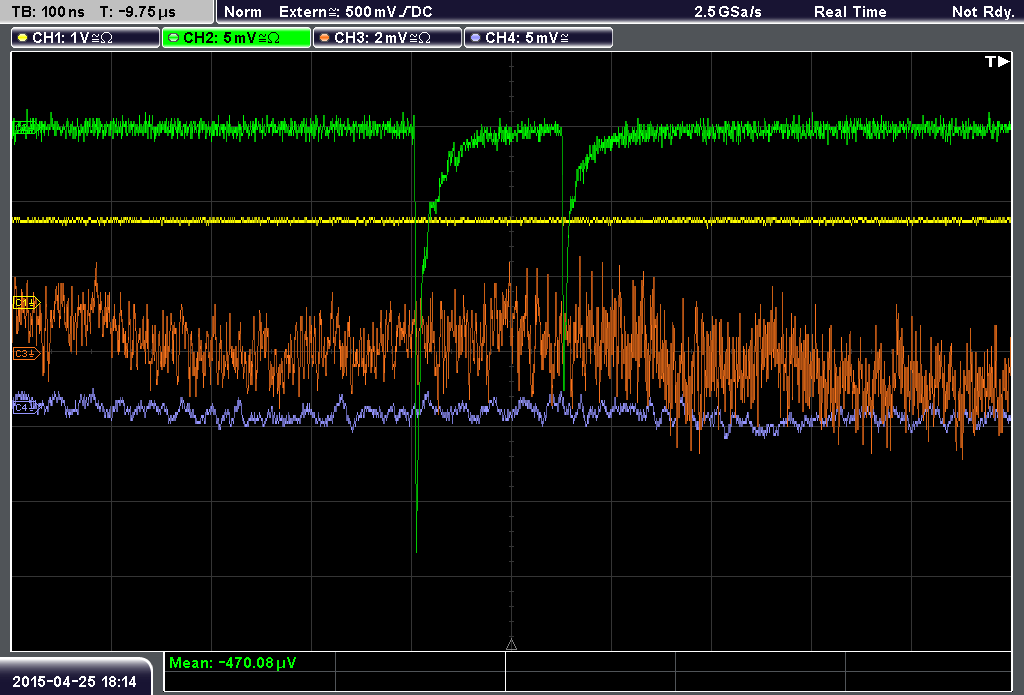Click the TB: 100 ns timebase readout
The width and height of the screenshot is (1024, 695).
(48, 12)
